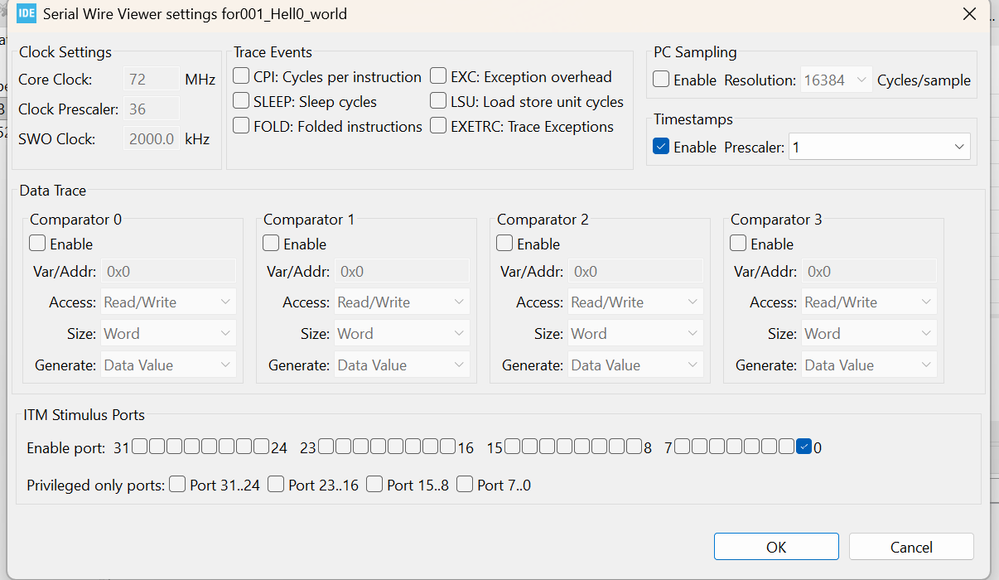Enable ITM stimulus port 31
The width and height of the screenshot is (999, 580).
[141, 447]
